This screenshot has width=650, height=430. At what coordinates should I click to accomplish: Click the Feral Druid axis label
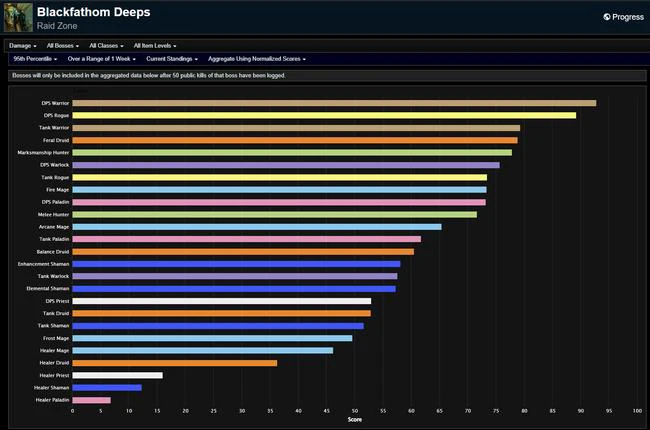coord(56,140)
